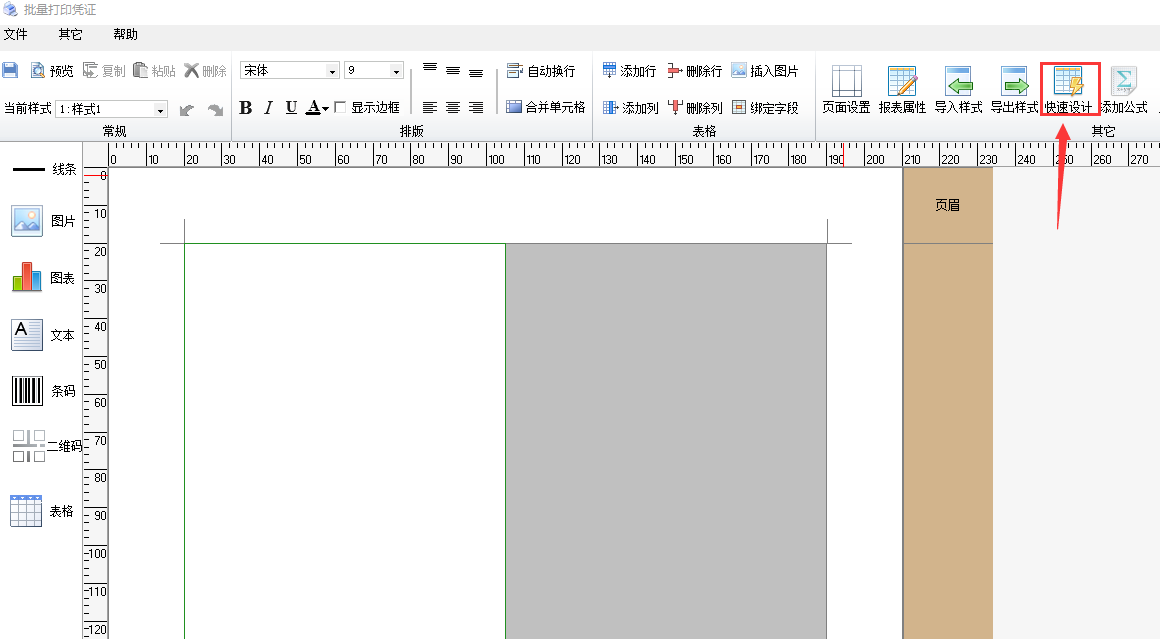Expand the 当前样式 style dropdown
The image size is (1160, 639).
(160, 109)
